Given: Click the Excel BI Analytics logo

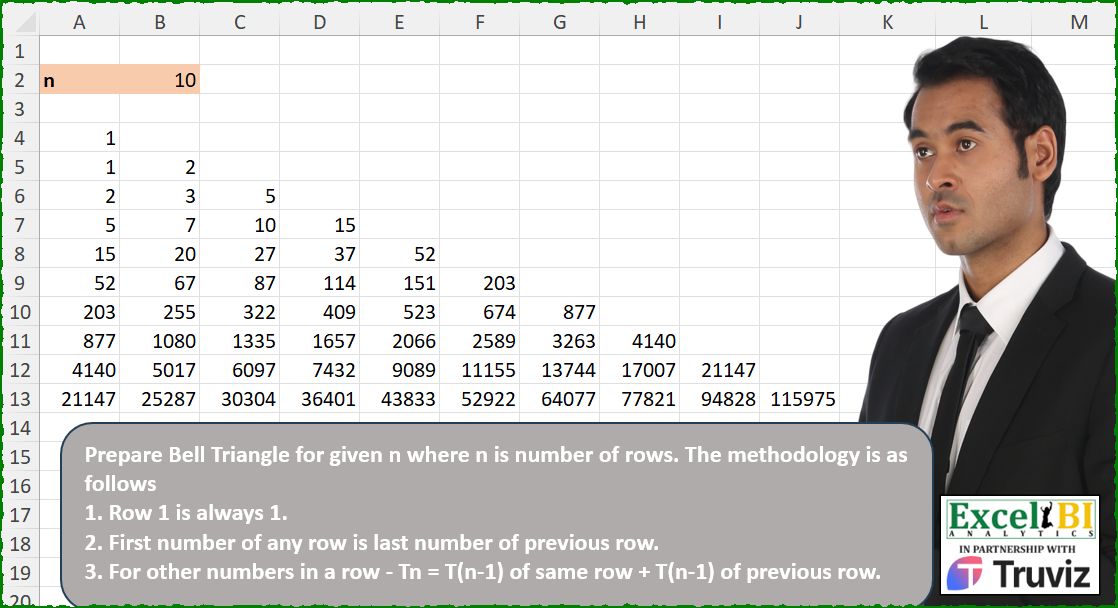Looking at the screenshot, I should pyautogui.click(x=1020, y=520).
